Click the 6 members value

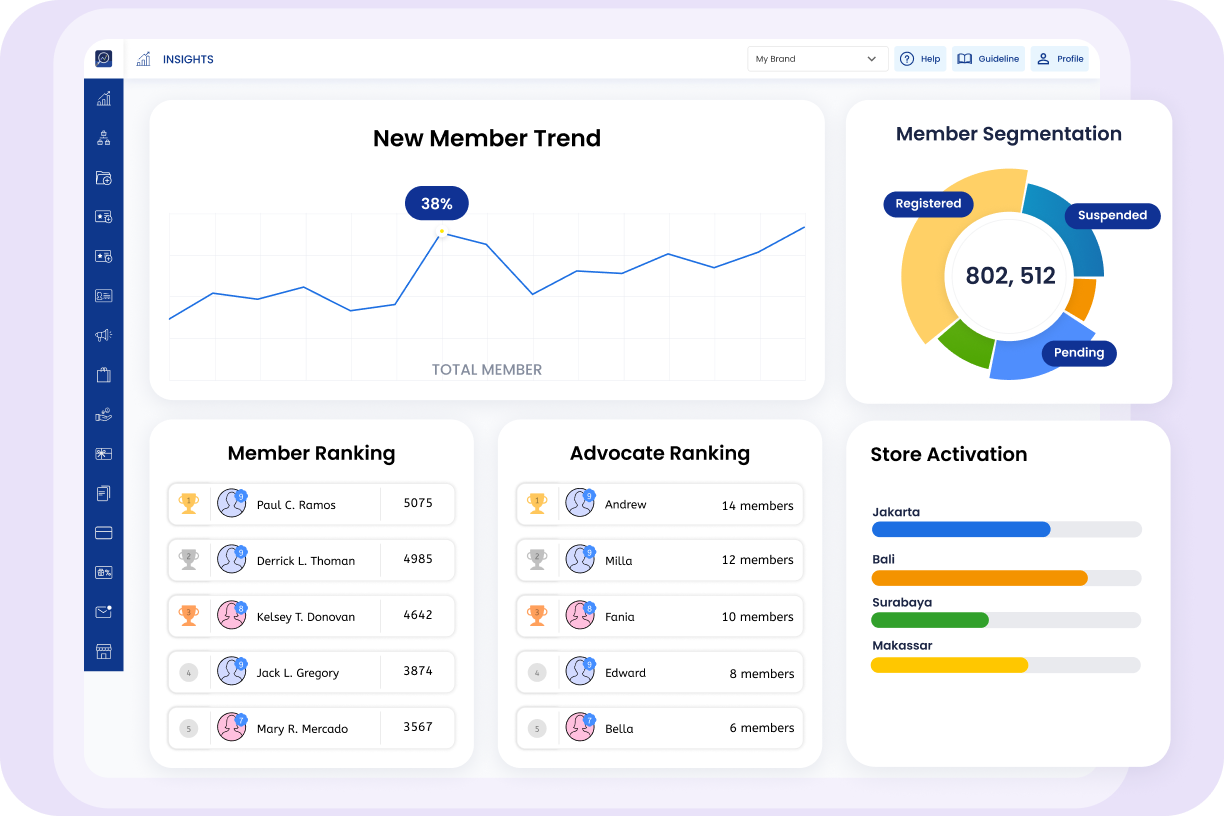762,728
